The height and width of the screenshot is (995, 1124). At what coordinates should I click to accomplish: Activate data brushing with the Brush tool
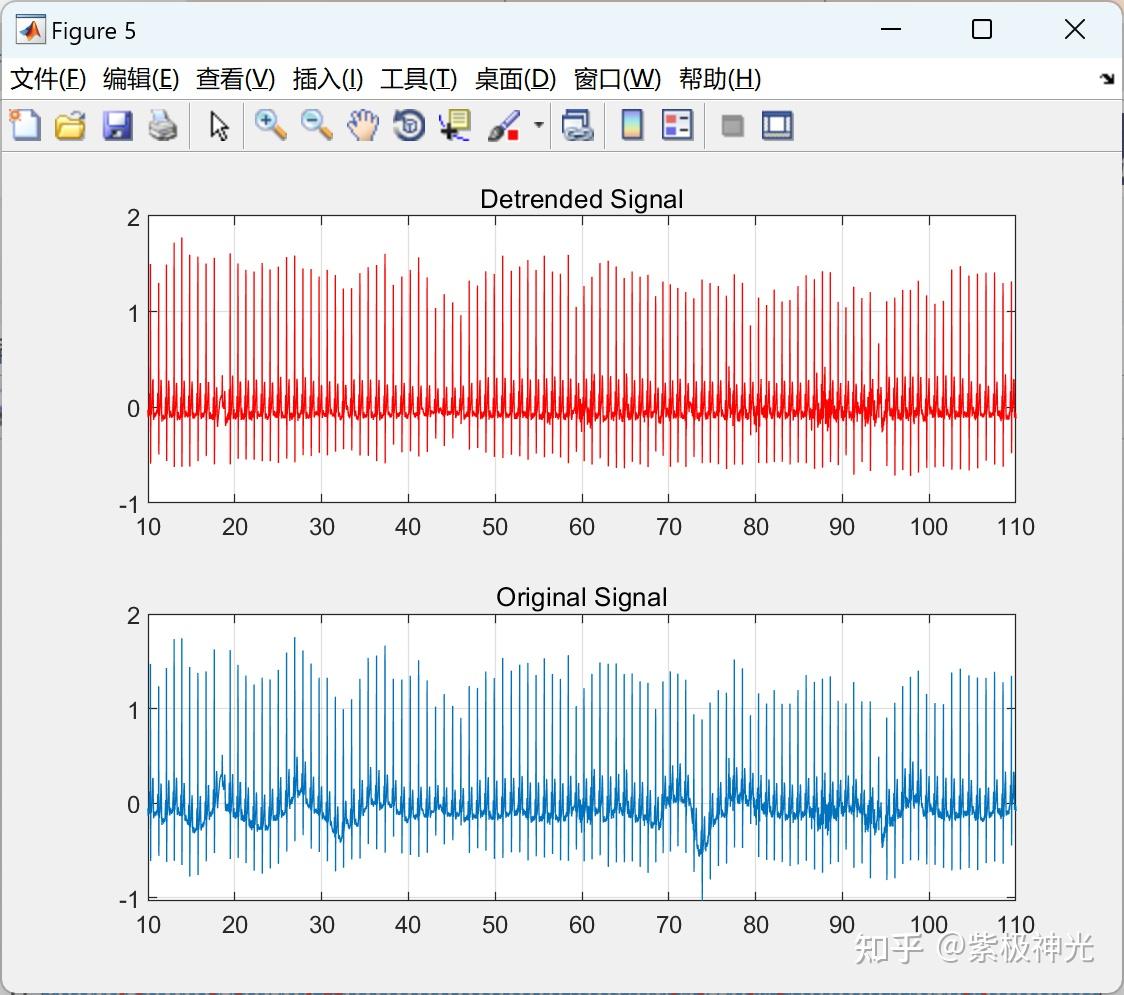coord(502,125)
